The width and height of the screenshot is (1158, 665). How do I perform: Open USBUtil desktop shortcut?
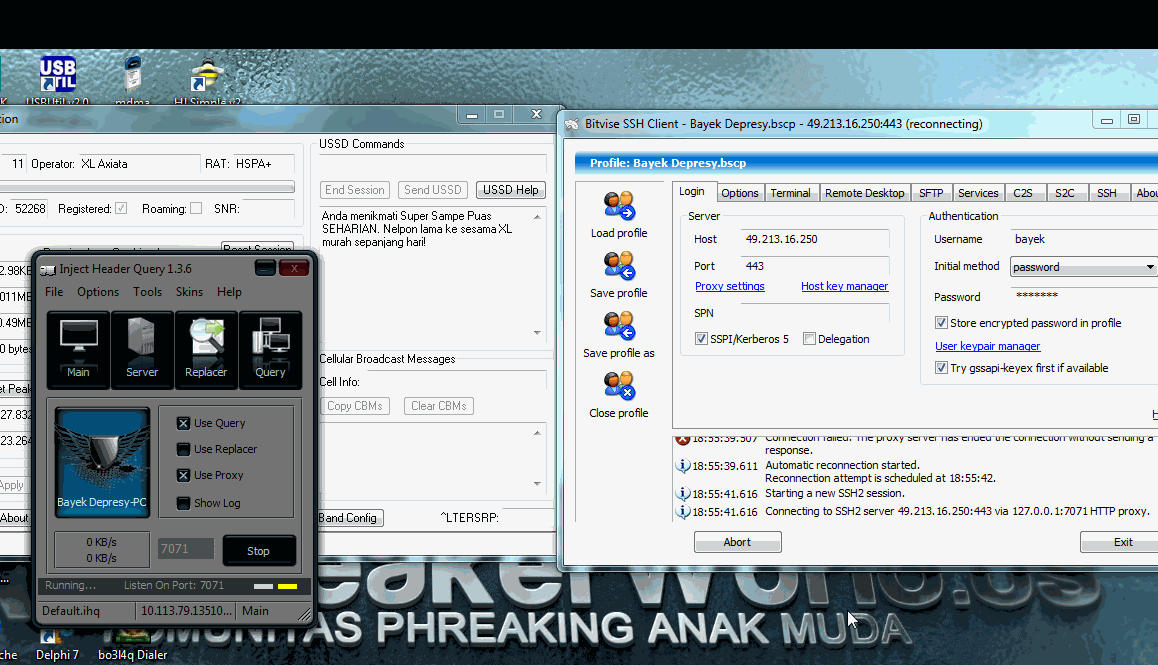click(x=58, y=74)
